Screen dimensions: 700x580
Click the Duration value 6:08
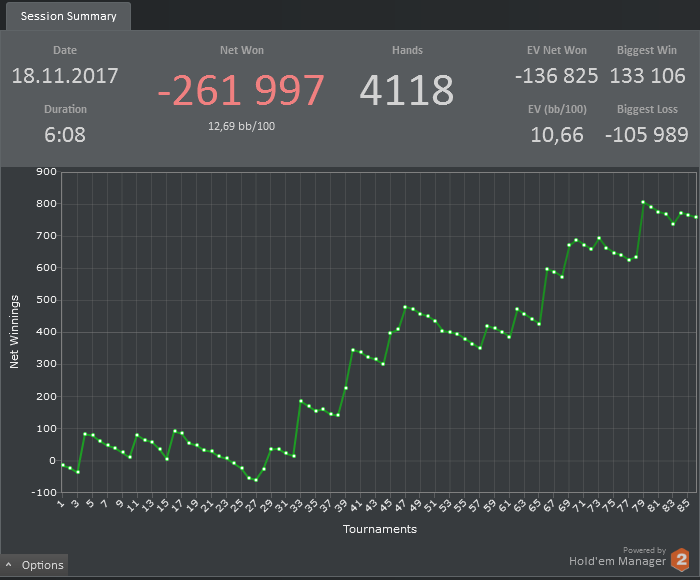point(65,135)
